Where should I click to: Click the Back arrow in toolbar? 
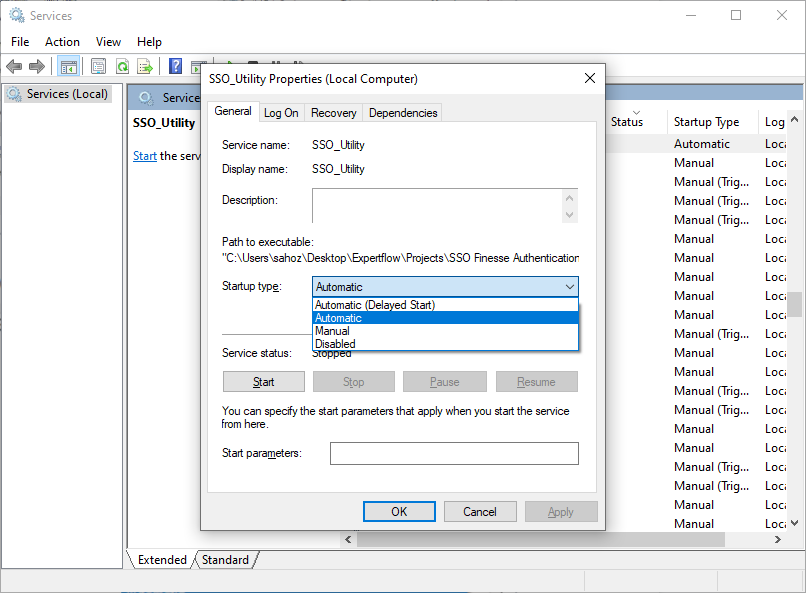pos(14,67)
